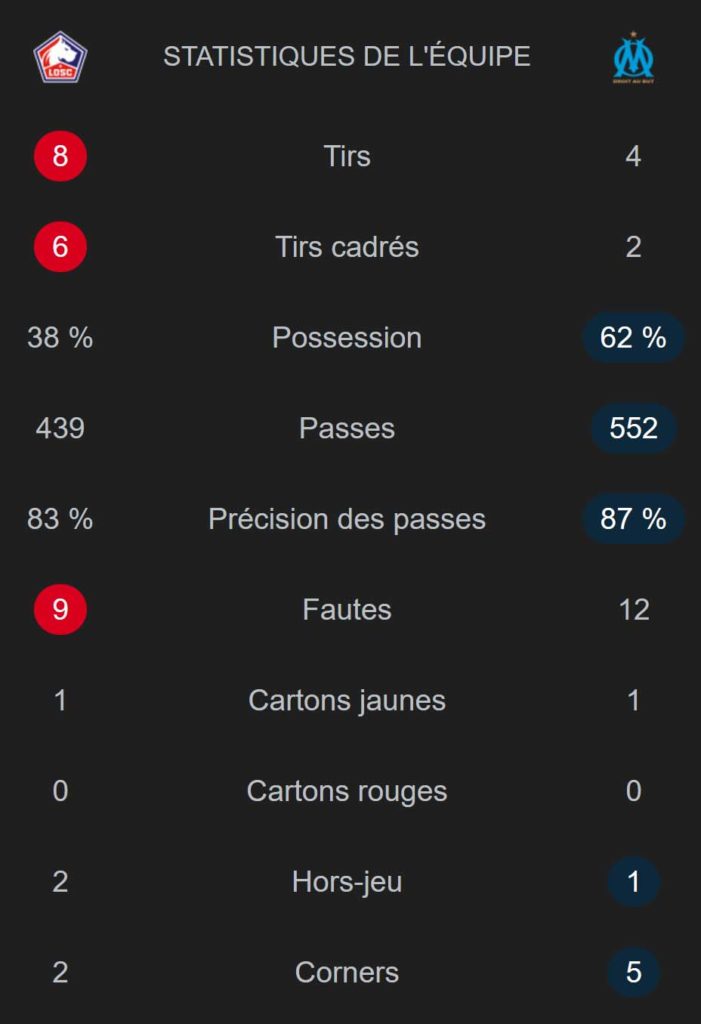The height and width of the screenshot is (1024, 701).
Task: Select the Cartons jaunes row label
Action: click(x=347, y=700)
